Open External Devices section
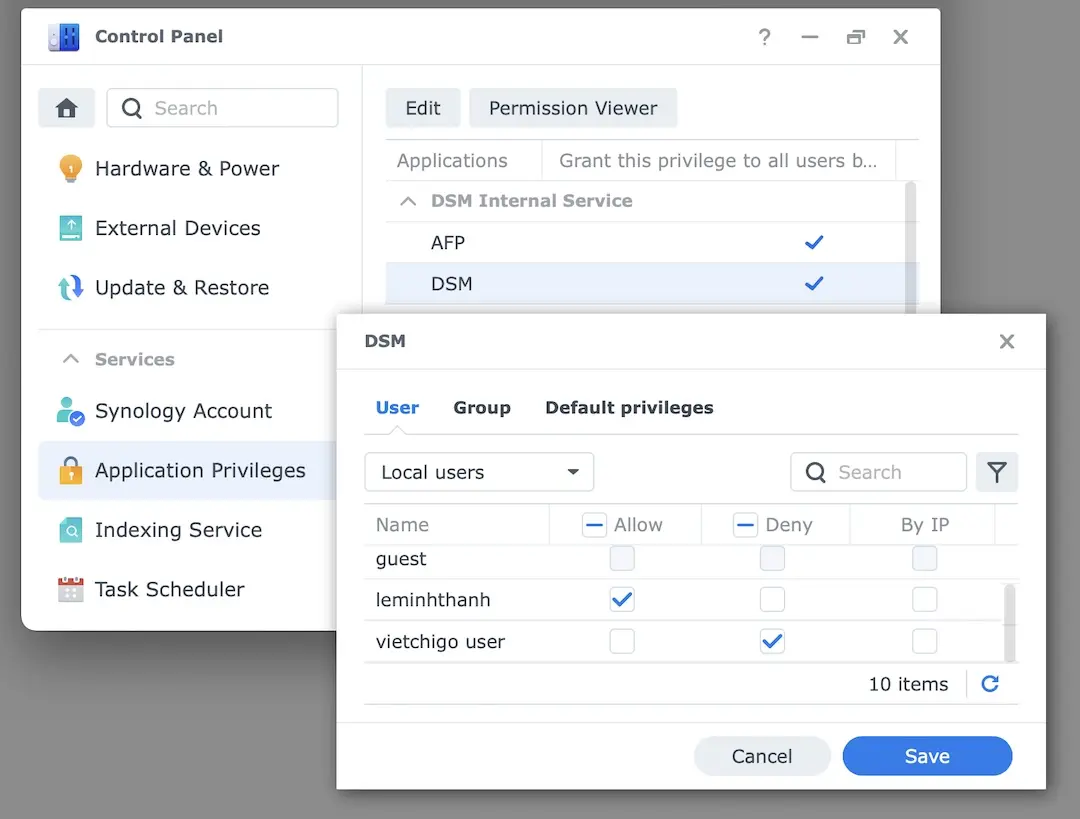The height and width of the screenshot is (819, 1080). pyautogui.click(x=177, y=229)
